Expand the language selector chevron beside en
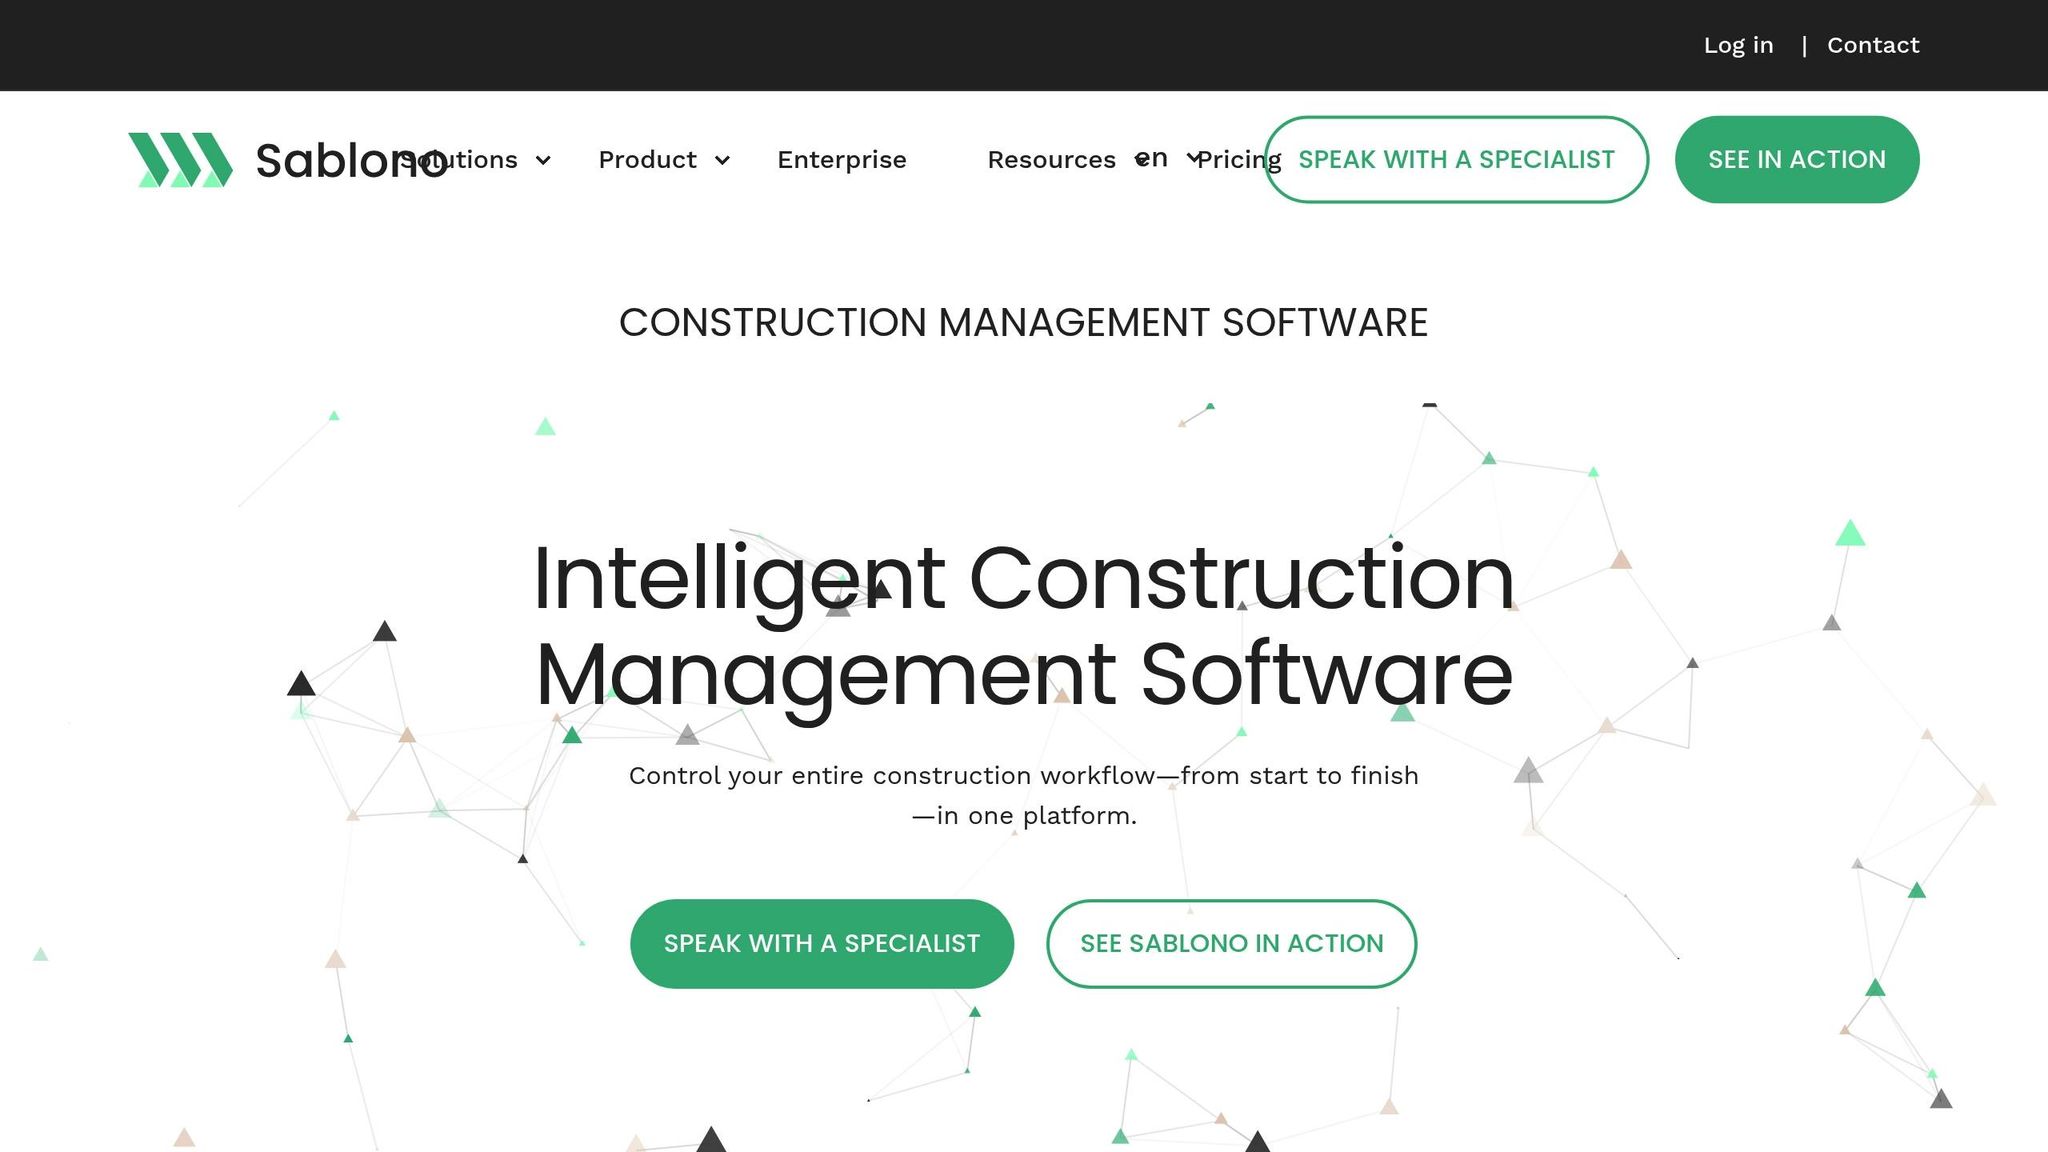Viewport: 2048px width, 1152px height. tap(1193, 157)
